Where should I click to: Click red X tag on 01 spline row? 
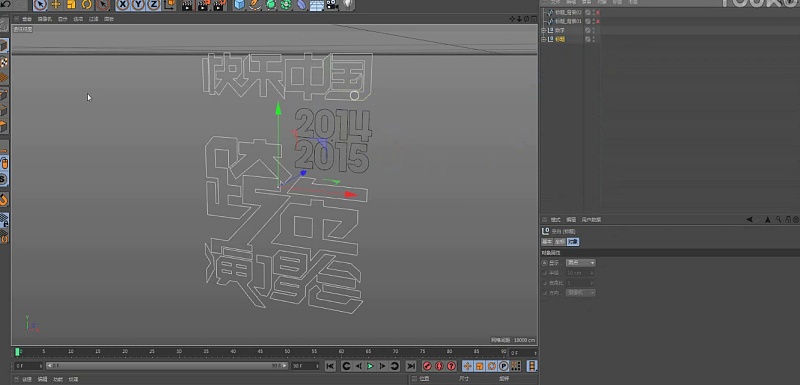pyautogui.click(x=598, y=21)
